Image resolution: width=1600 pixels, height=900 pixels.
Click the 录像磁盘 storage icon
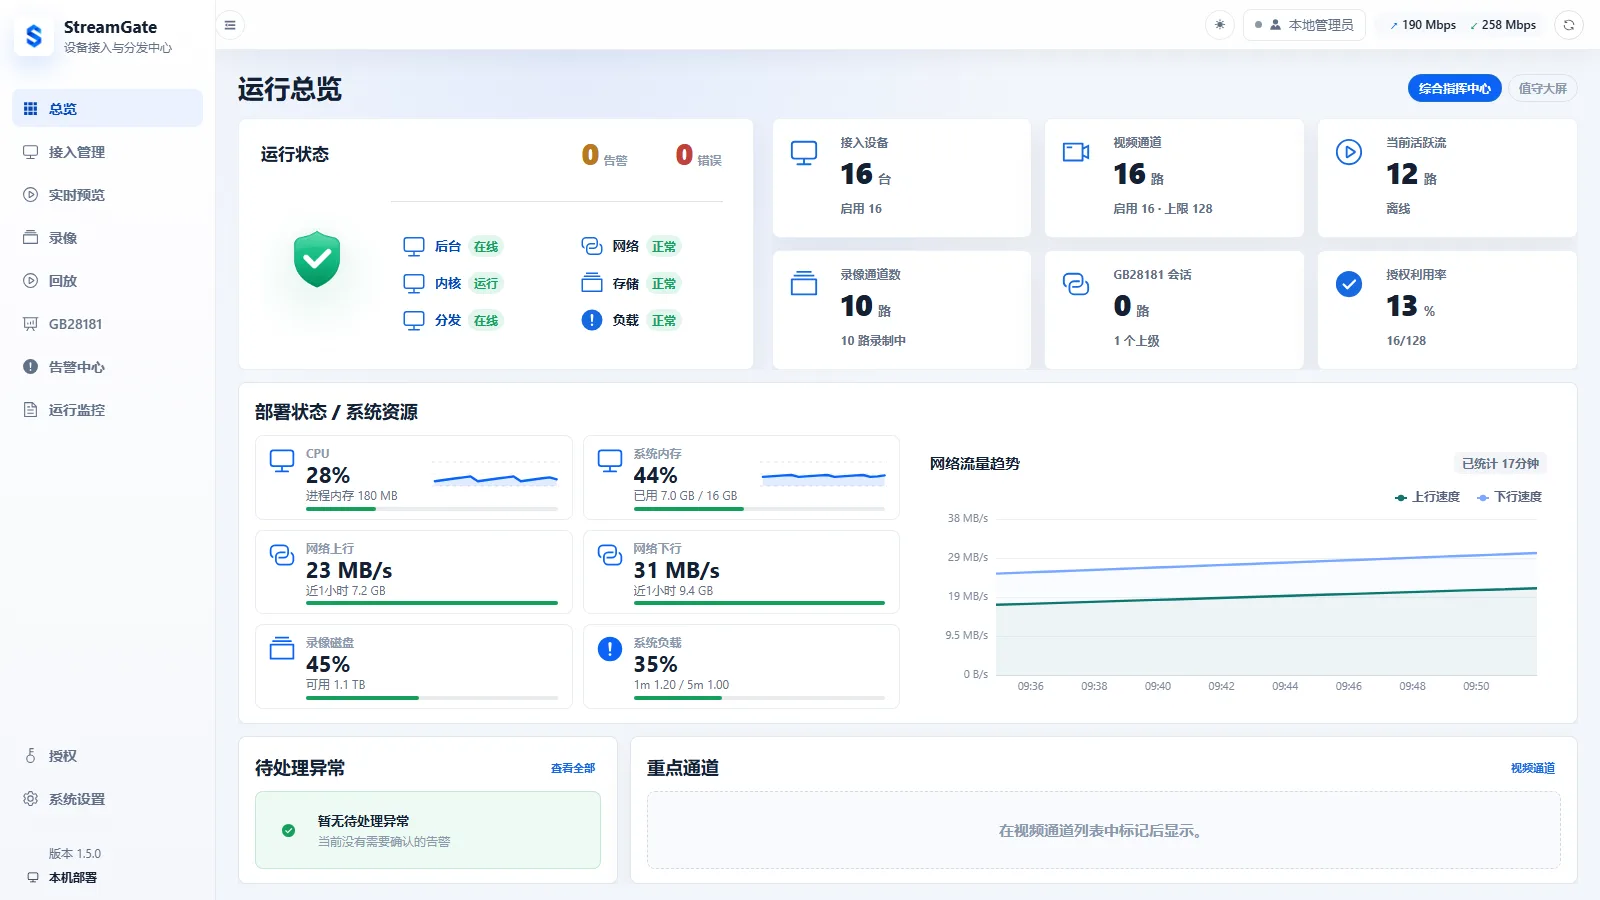click(x=282, y=648)
